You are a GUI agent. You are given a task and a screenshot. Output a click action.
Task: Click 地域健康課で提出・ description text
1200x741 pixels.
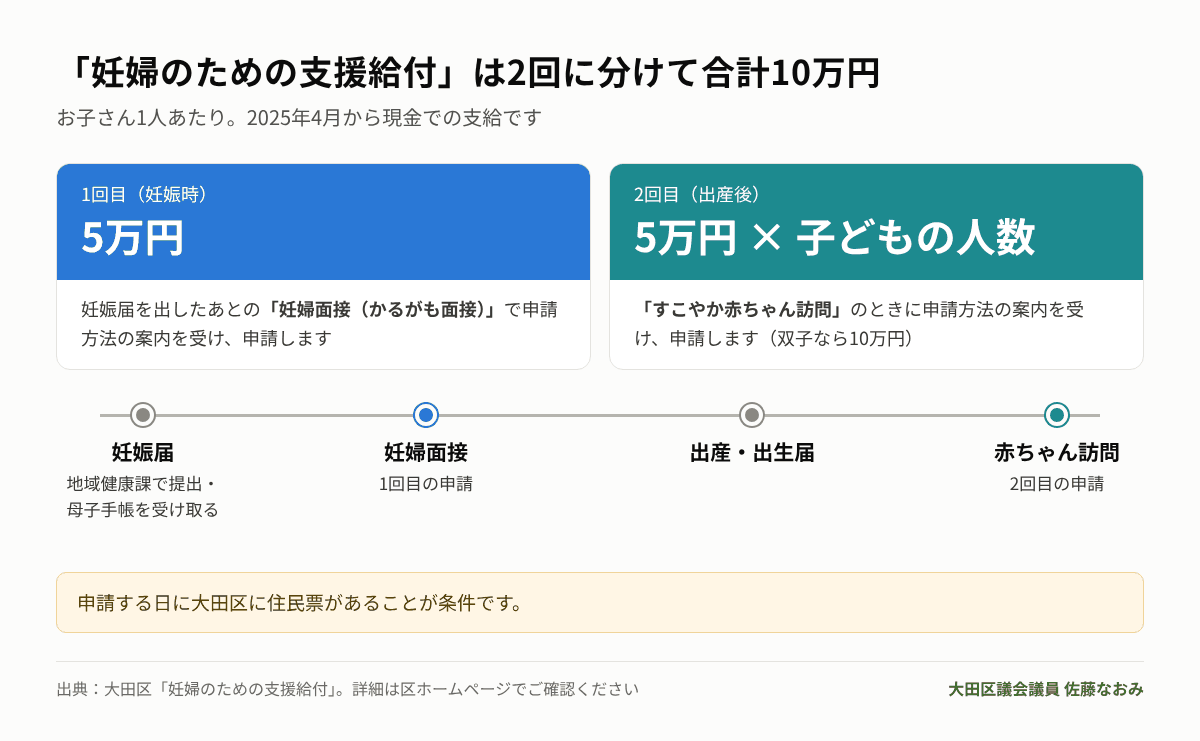click(143, 484)
